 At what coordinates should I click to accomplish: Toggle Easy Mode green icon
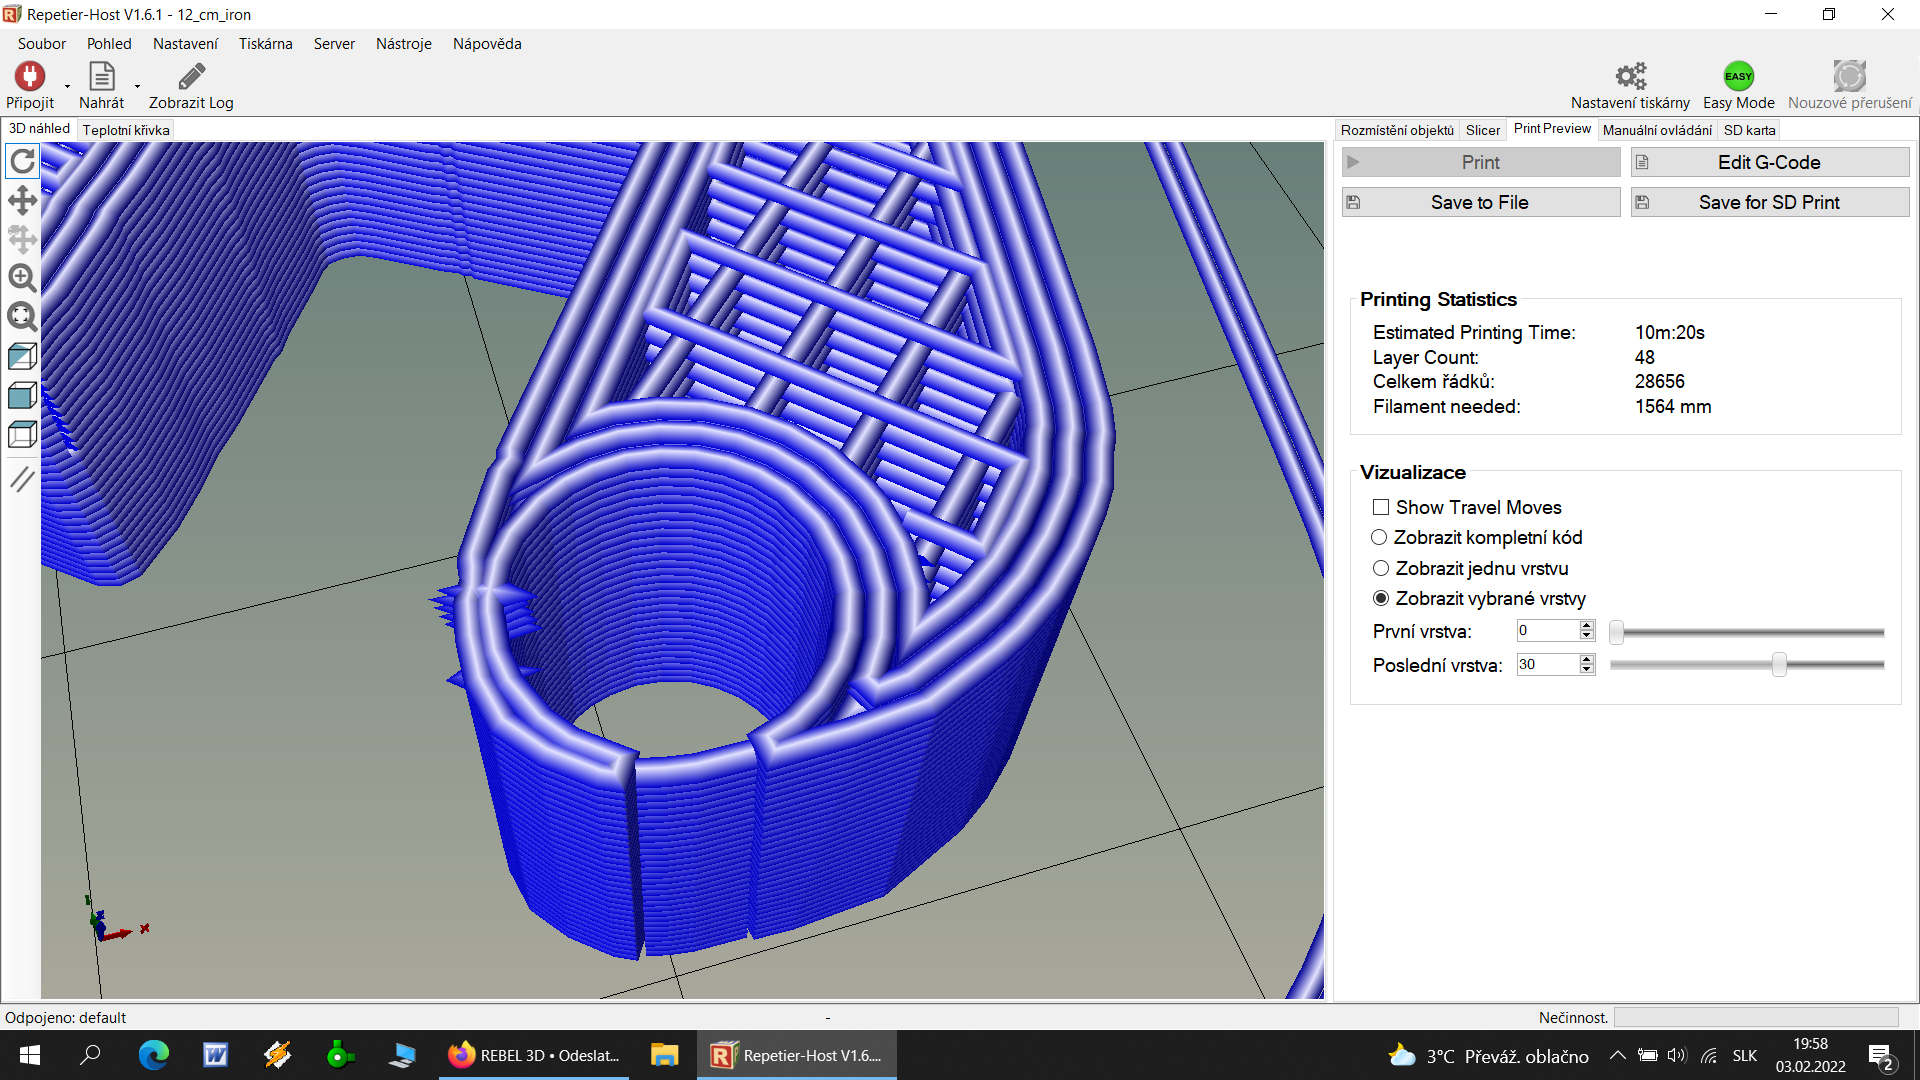point(1738,77)
